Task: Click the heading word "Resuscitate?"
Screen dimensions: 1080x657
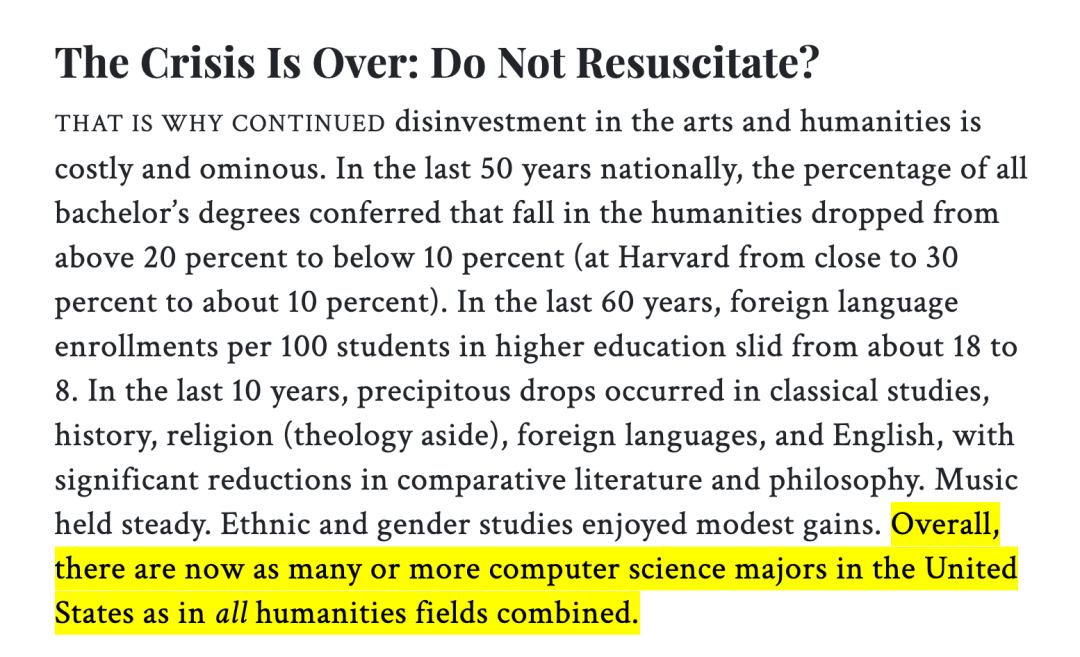Action: pos(697,63)
